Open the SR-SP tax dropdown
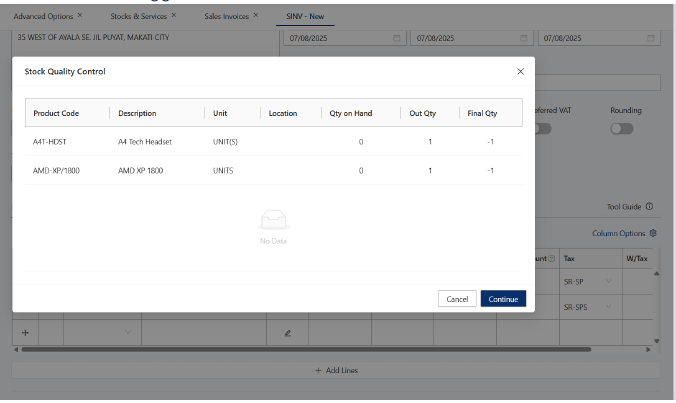Screen dimensions: 676x403 coord(608,281)
